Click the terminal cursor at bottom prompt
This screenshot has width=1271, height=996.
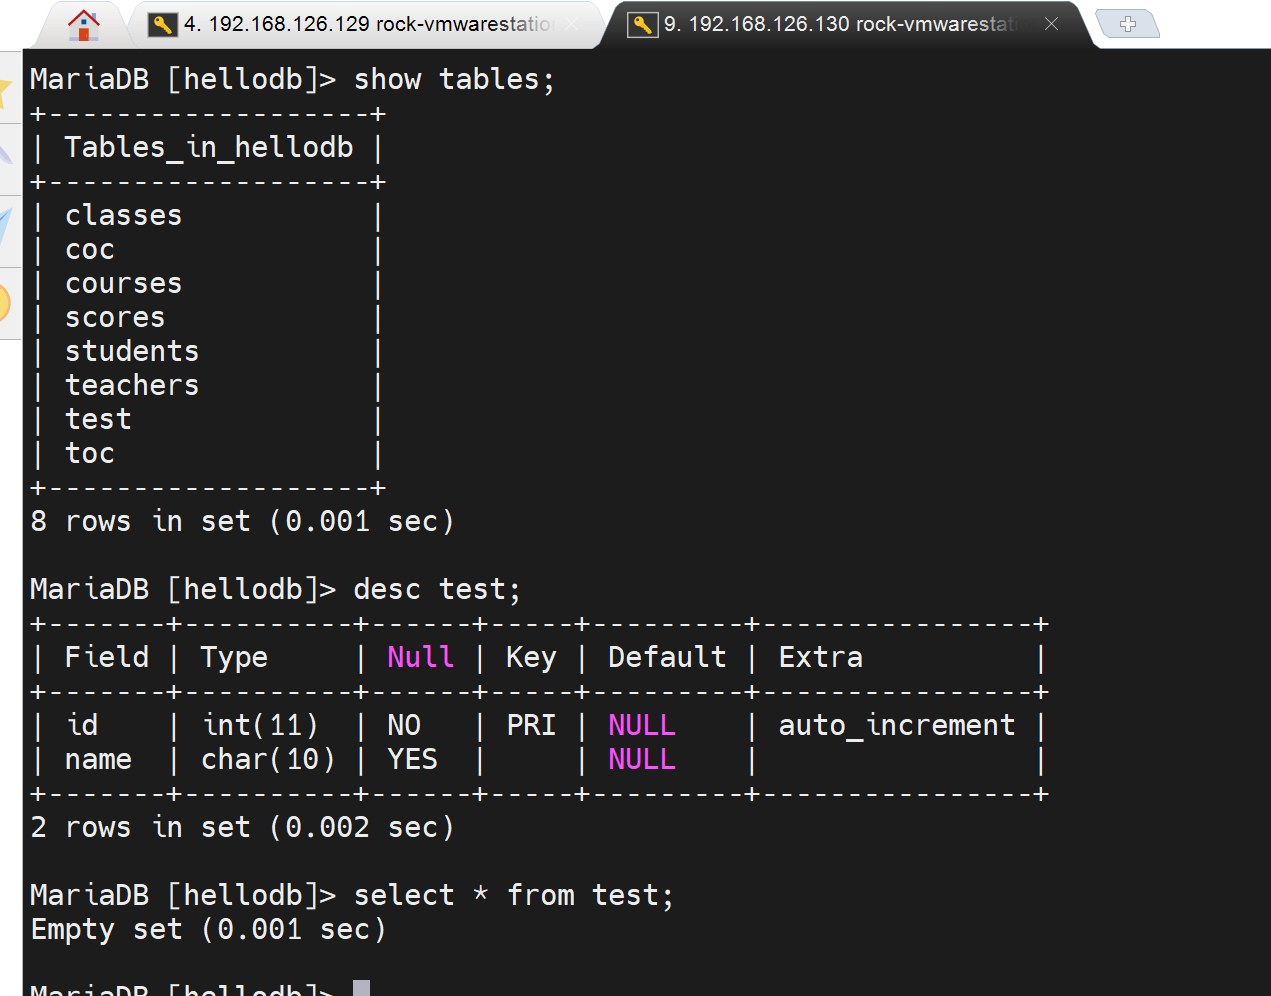[361, 989]
